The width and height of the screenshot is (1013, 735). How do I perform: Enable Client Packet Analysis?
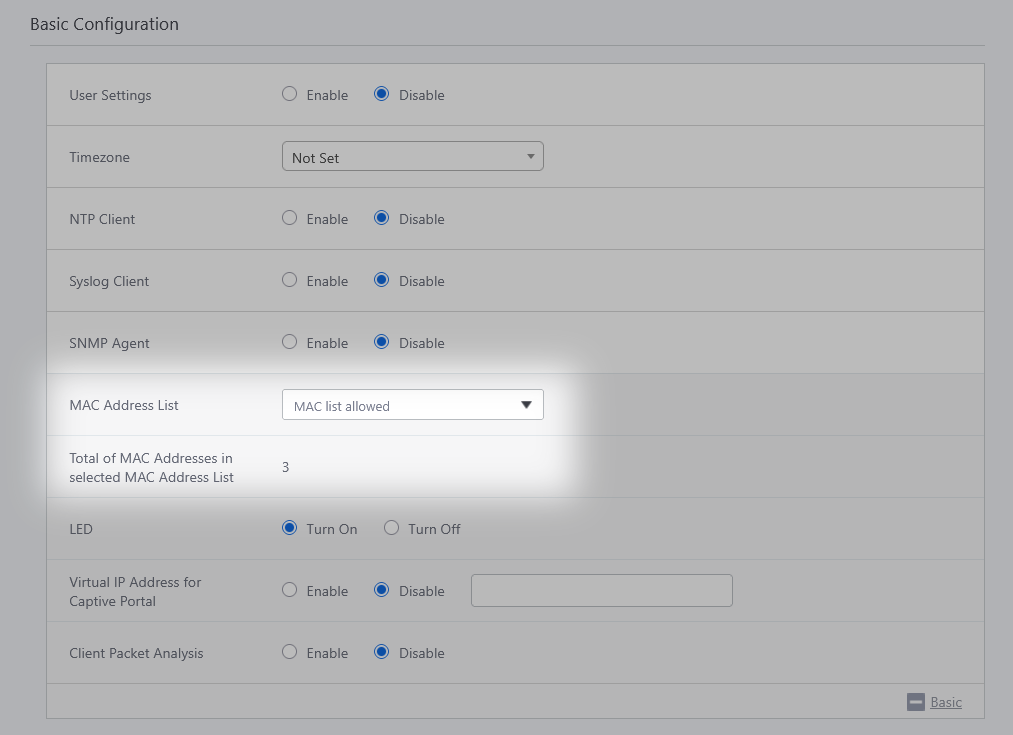290,652
